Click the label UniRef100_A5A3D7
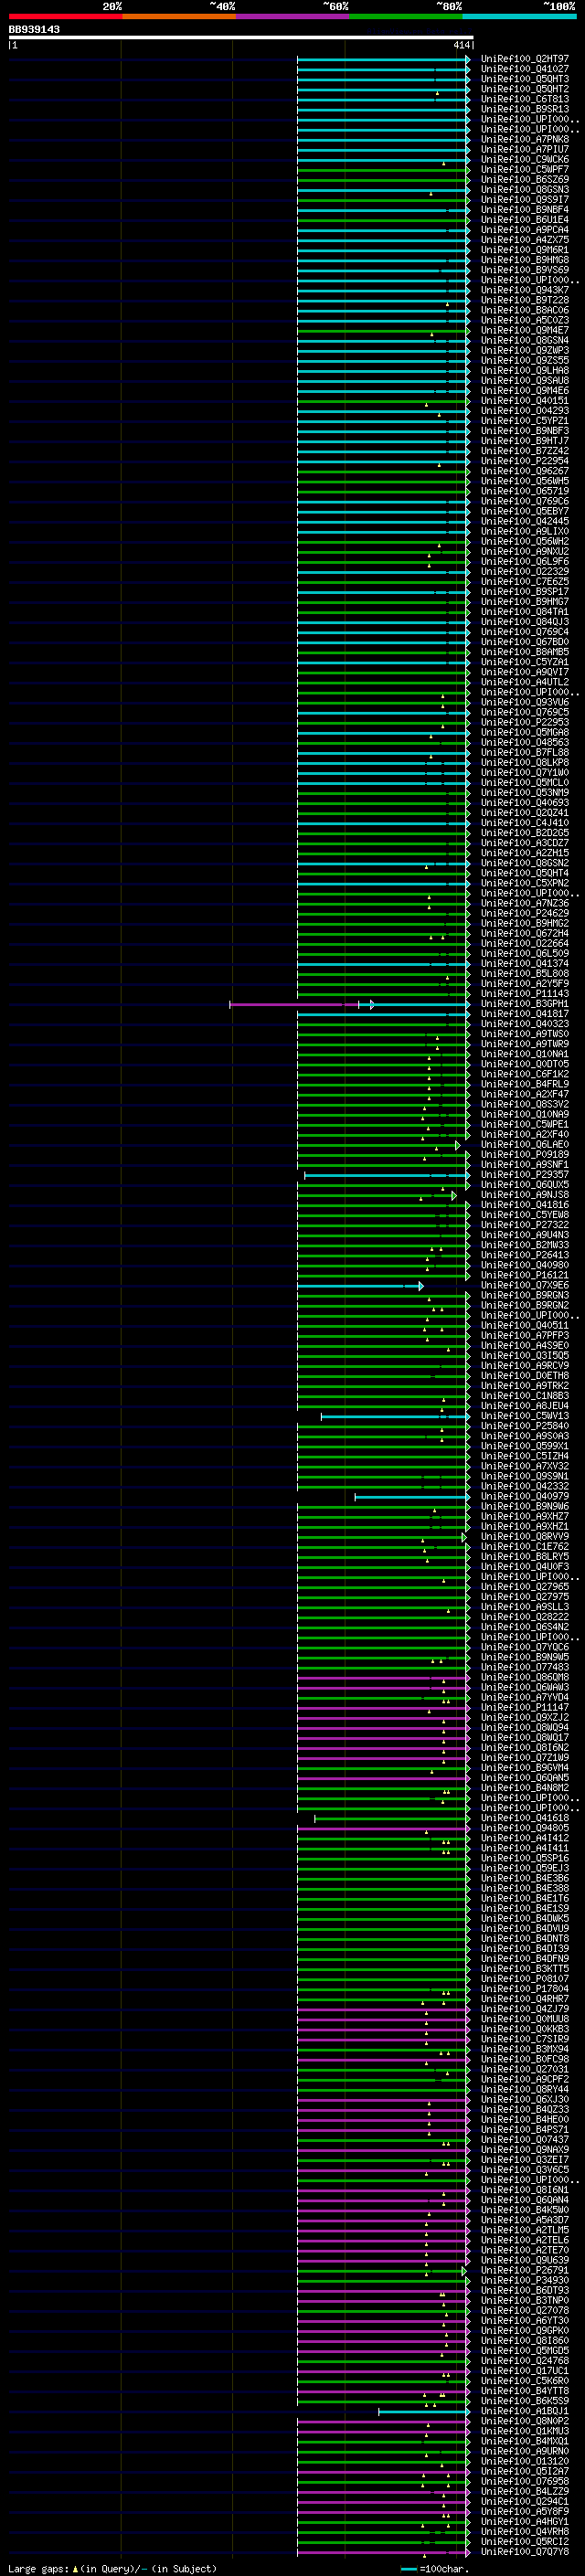This screenshot has height=2576, width=585. (x=524, y=2221)
